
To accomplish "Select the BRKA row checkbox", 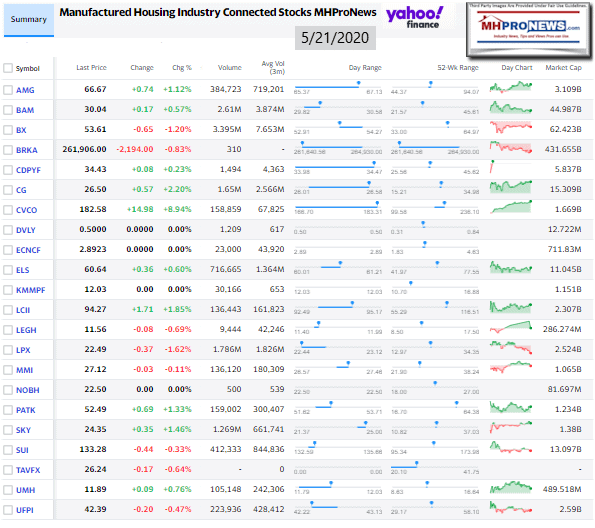I will pos(8,150).
